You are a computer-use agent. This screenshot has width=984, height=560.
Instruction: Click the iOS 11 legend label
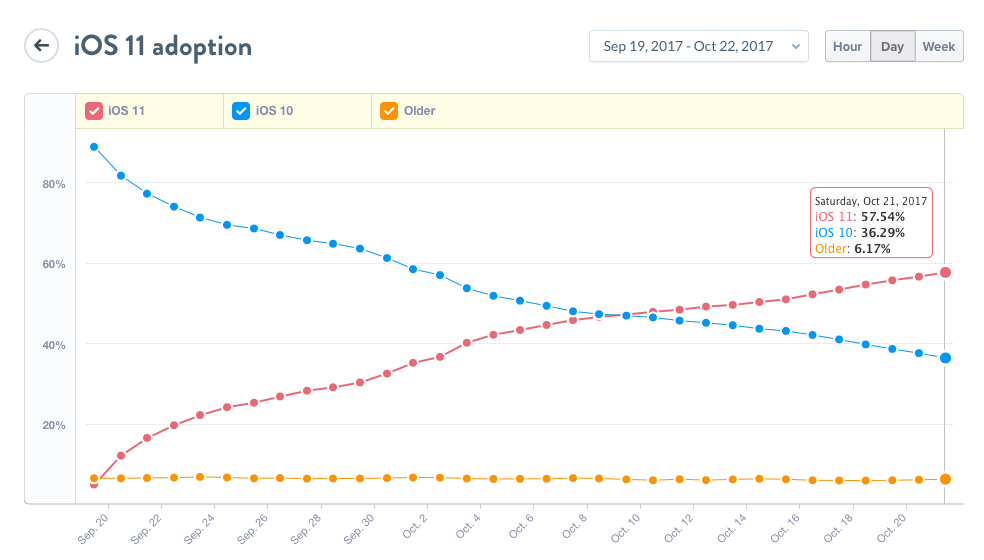click(x=126, y=111)
